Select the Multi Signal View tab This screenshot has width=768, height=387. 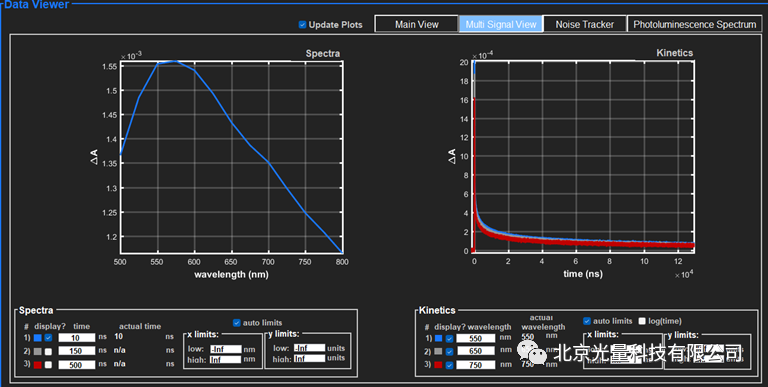pyautogui.click(x=501, y=24)
